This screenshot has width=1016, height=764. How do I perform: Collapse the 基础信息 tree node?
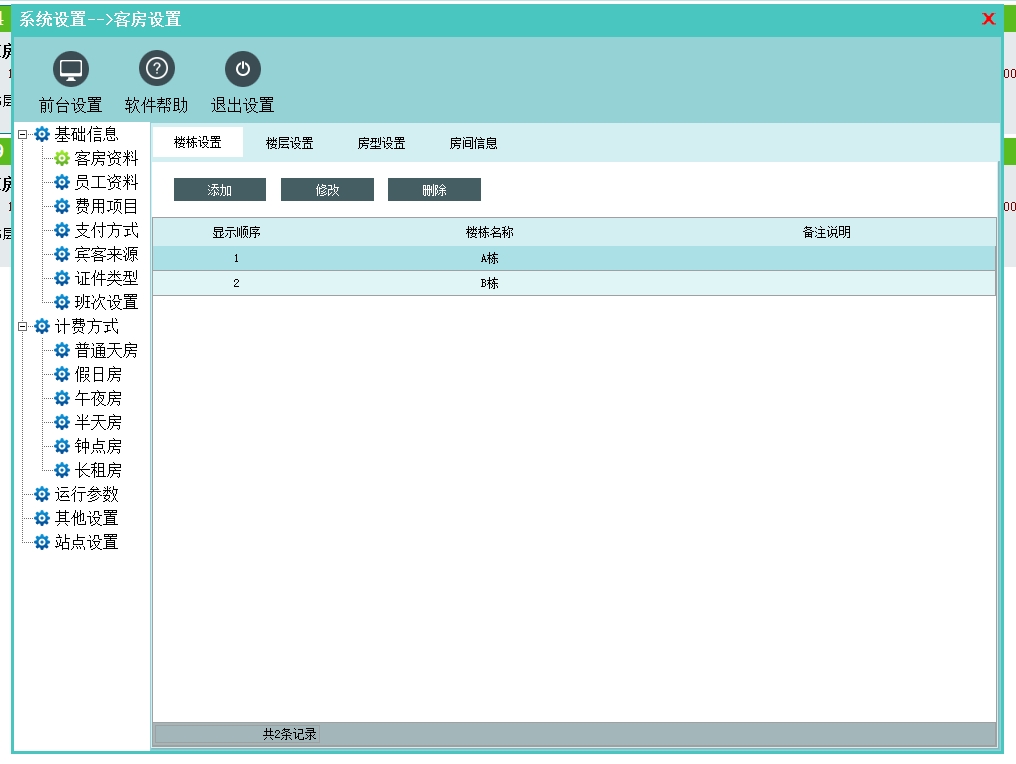coord(23,134)
